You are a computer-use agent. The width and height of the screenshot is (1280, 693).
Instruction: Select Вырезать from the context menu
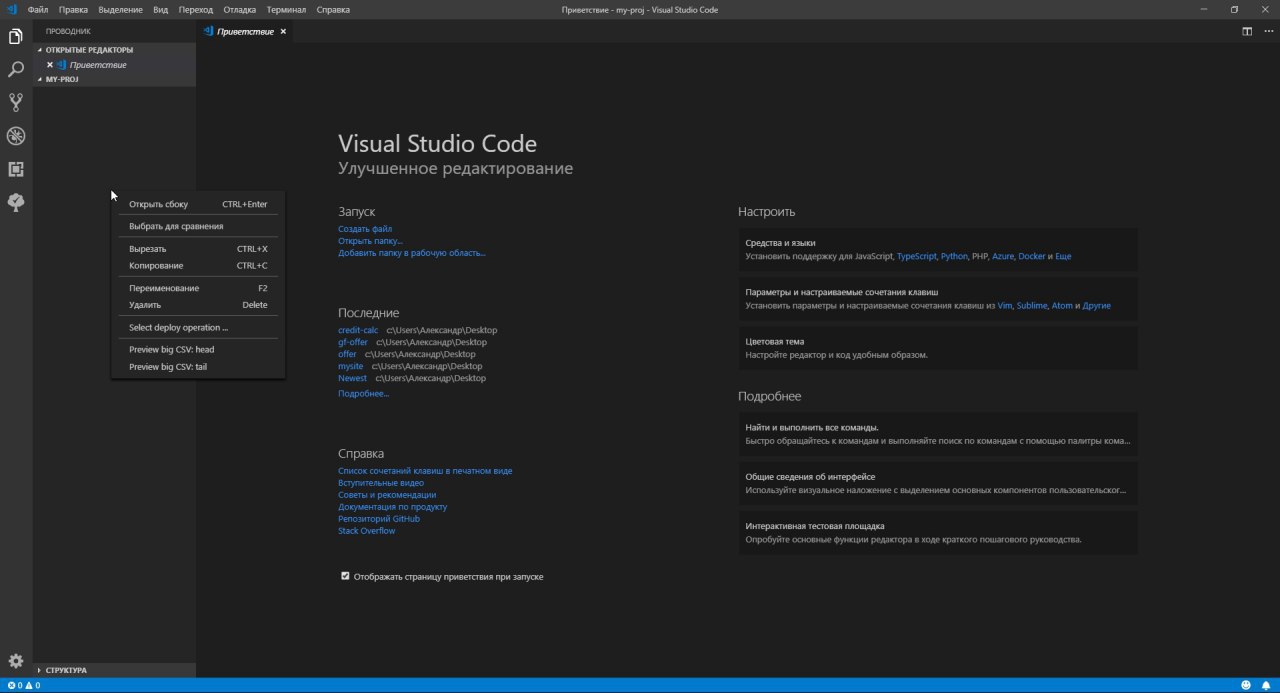198,248
